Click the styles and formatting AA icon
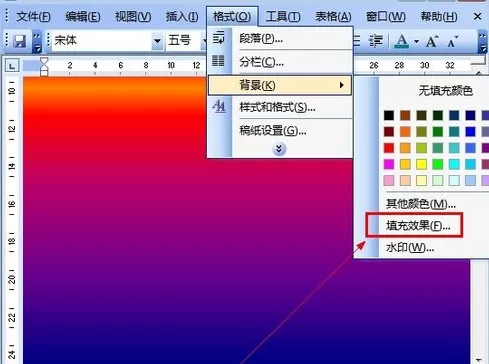The height and width of the screenshot is (364, 489). pos(219,106)
